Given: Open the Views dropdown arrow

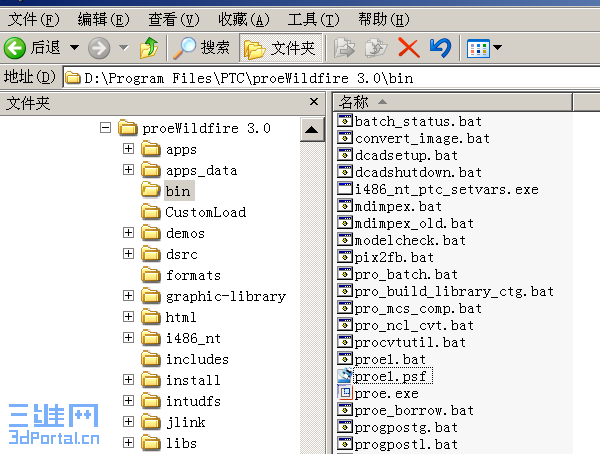Looking at the screenshot, I should click(x=497, y=47).
